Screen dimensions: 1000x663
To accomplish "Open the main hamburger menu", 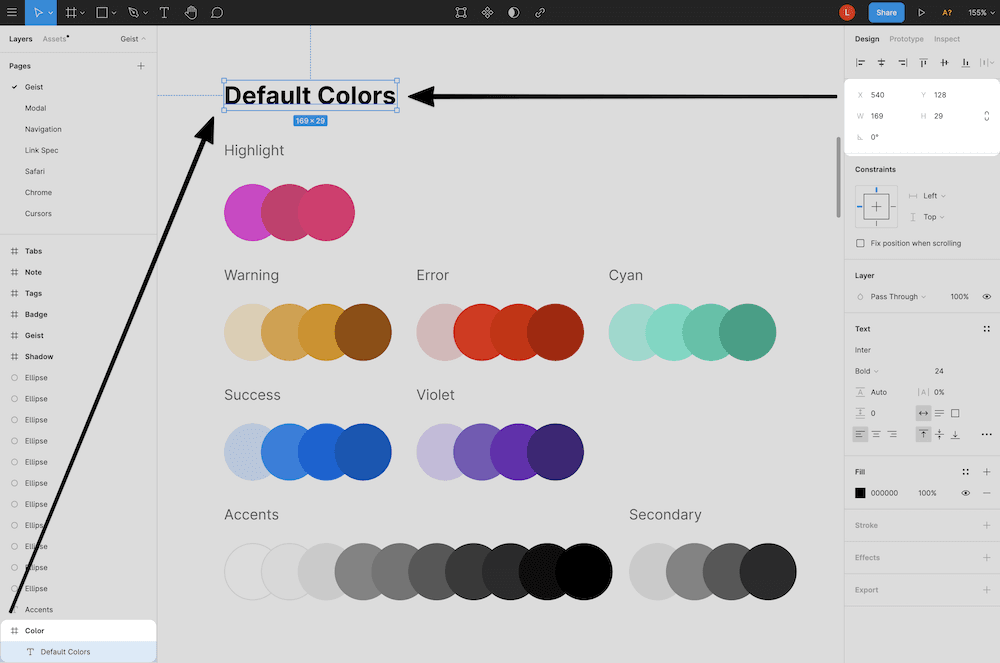I will pos(12,13).
